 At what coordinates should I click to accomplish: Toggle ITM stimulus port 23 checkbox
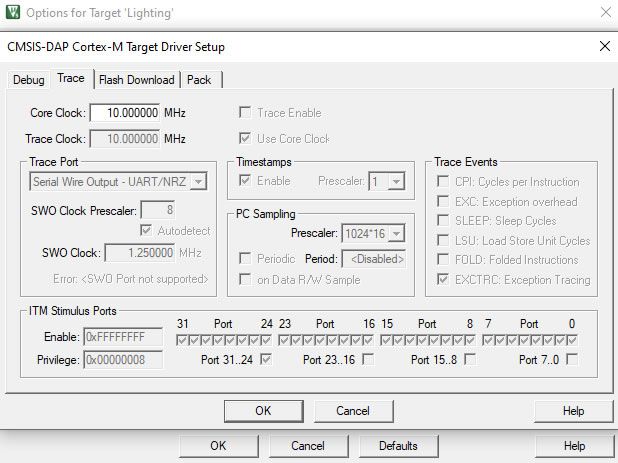click(284, 340)
